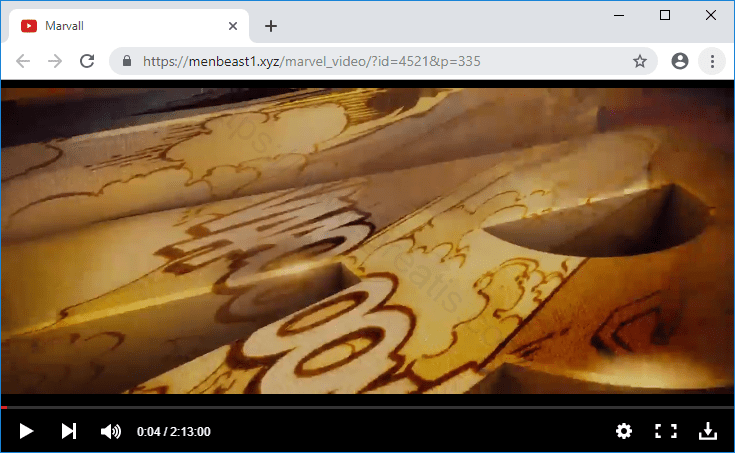Open Chrome three-dot menu
This screenshot has height=453, width=735.
[x=712, y=61]
